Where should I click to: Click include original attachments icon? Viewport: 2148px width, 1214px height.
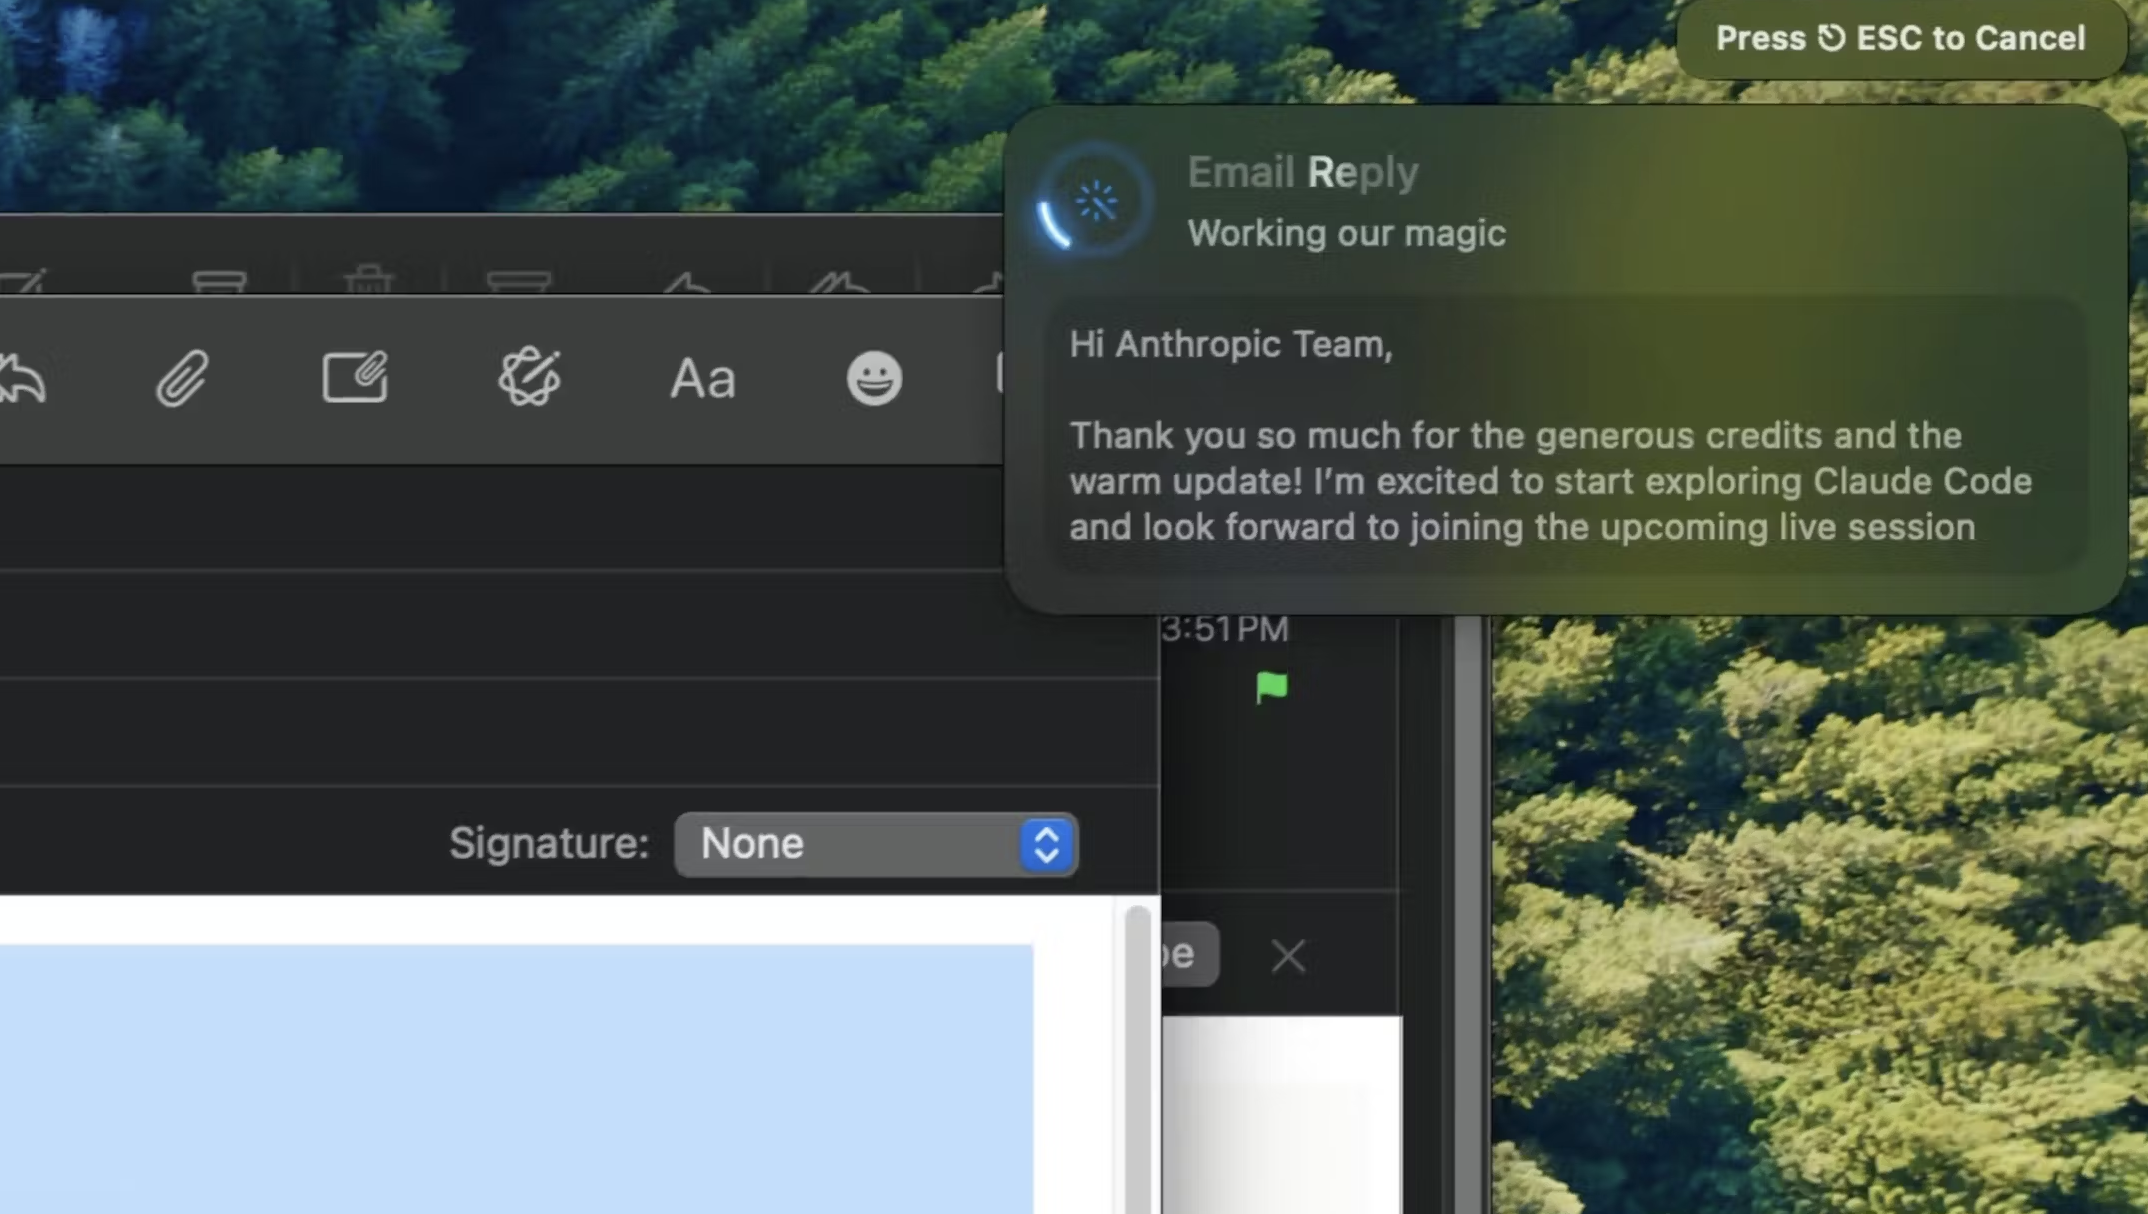pyautogui.click(x=355, y=378)
